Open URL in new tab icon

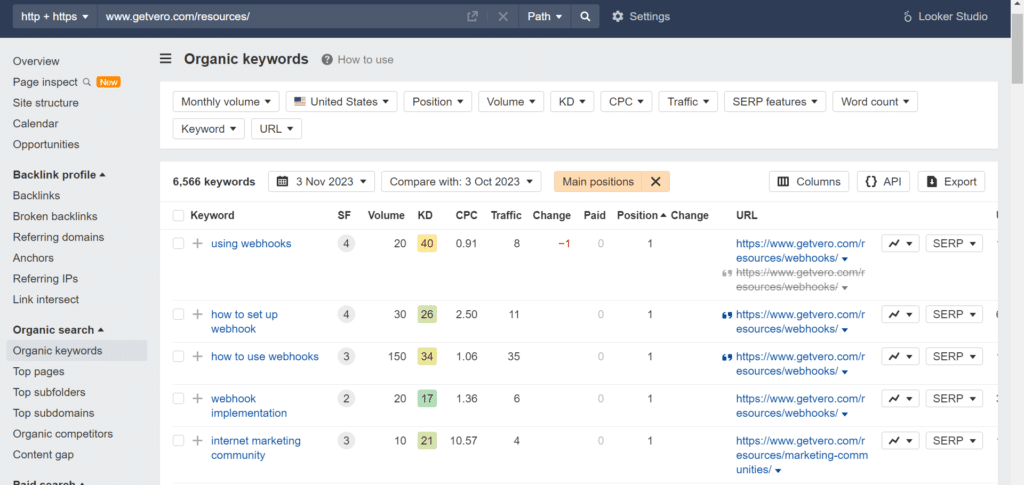tap(472, 17)
